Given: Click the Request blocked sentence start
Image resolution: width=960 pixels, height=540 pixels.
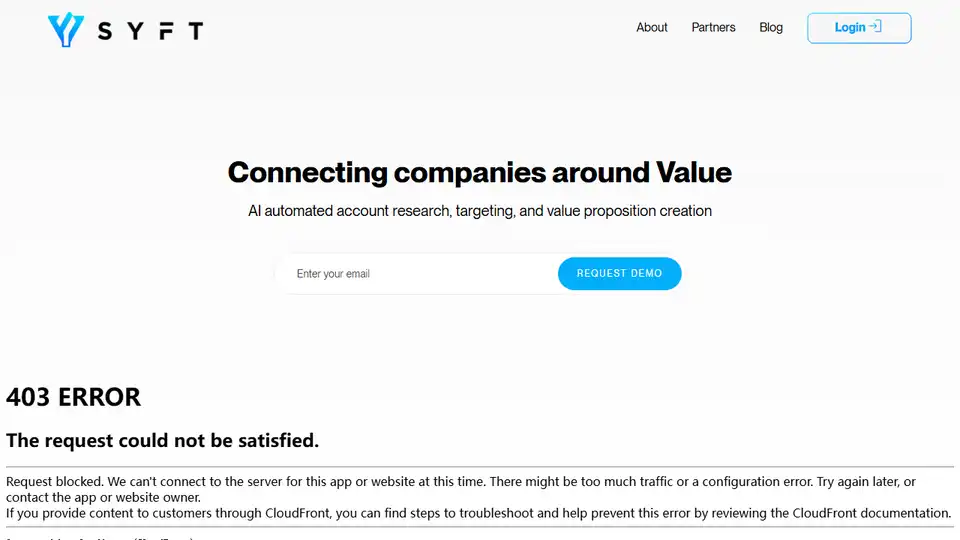Looking at the screenshot, I should [52, 482].
